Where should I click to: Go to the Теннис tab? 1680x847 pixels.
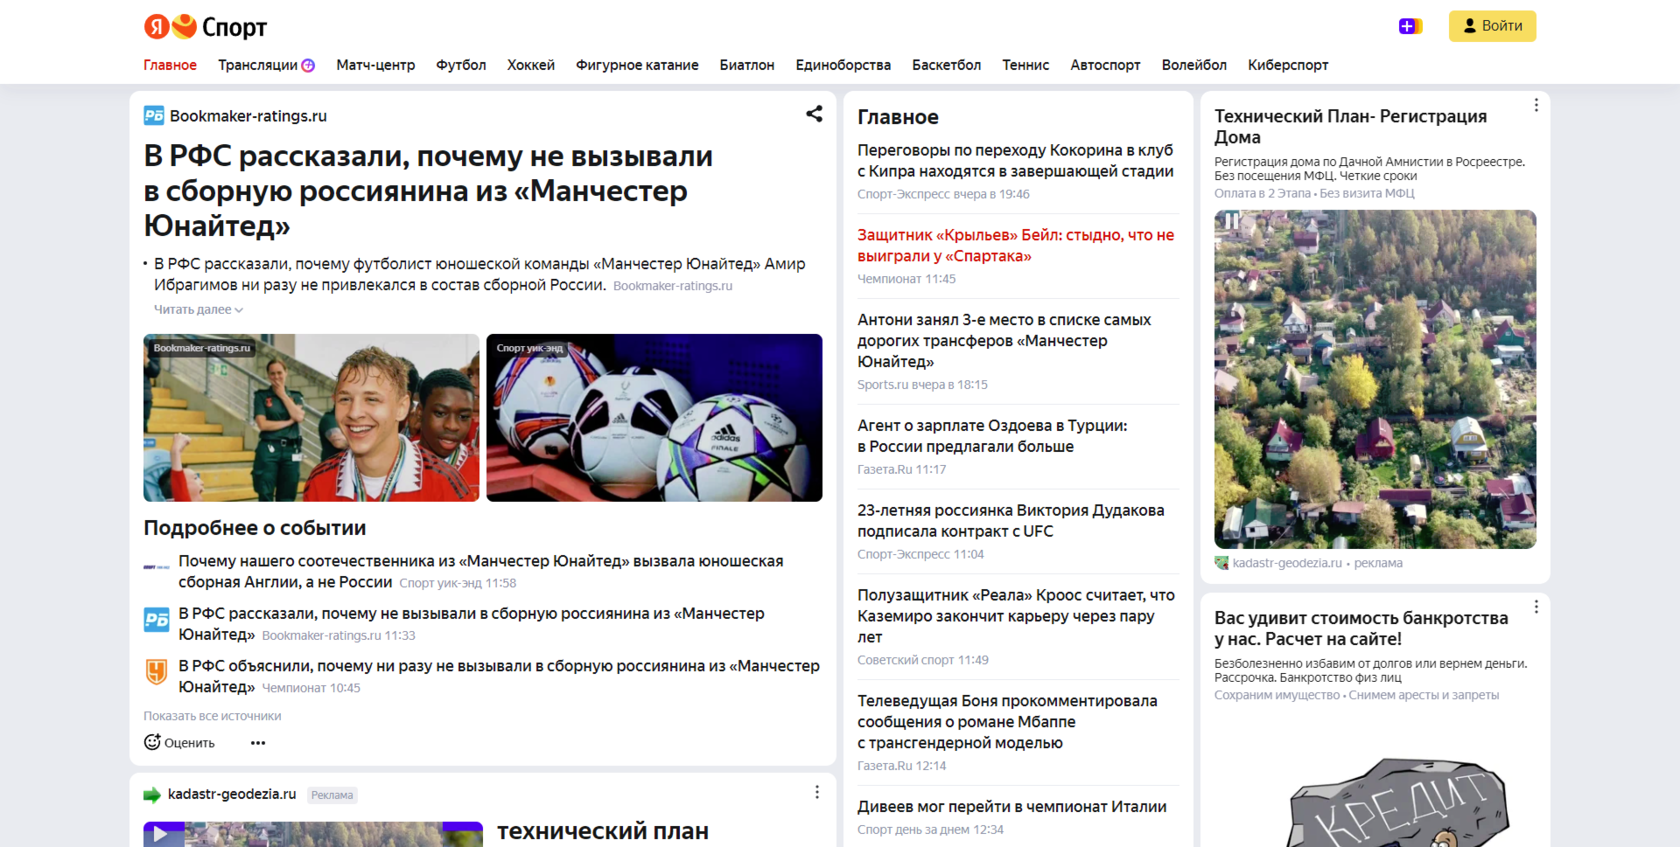[1026, 65]
